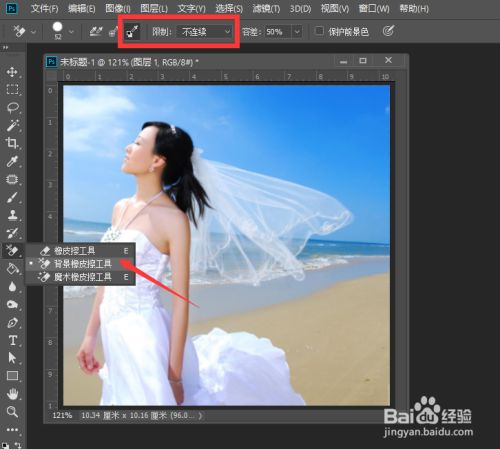Expand status bar info arrow
The height and width of the screenshot is (449, 500).
coord(200,415)
